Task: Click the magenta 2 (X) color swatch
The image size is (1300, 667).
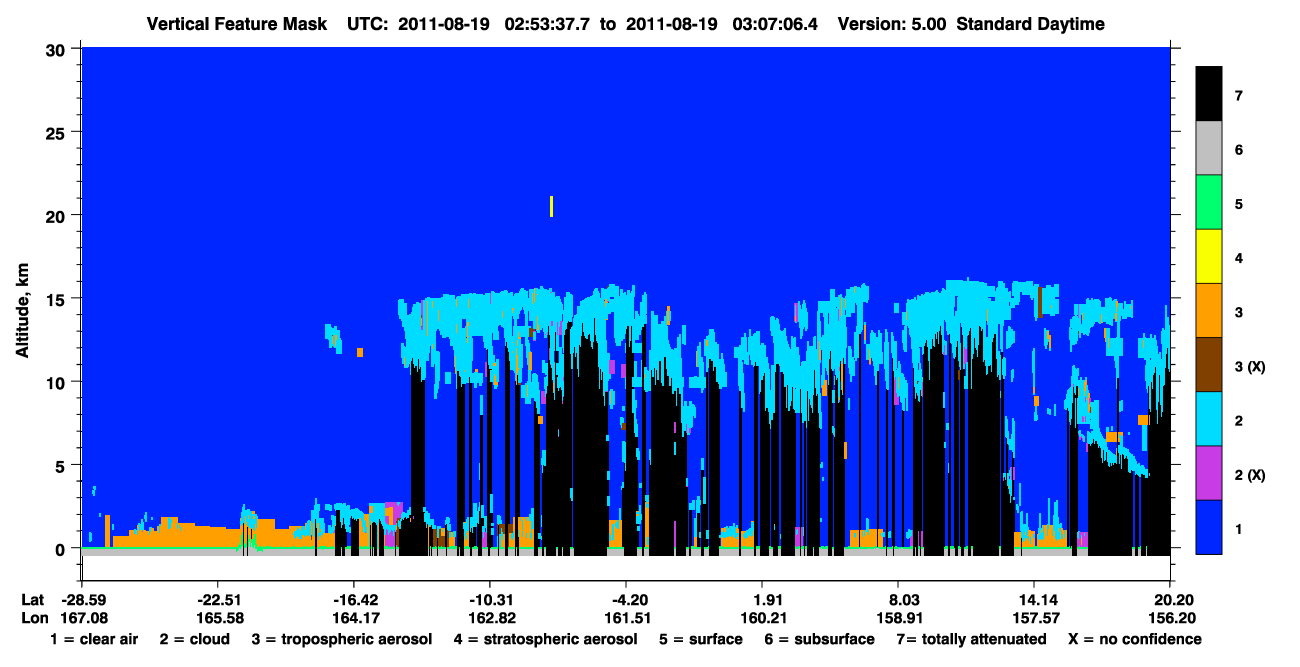Action: pyautogui.click(x=1208, y=473)
